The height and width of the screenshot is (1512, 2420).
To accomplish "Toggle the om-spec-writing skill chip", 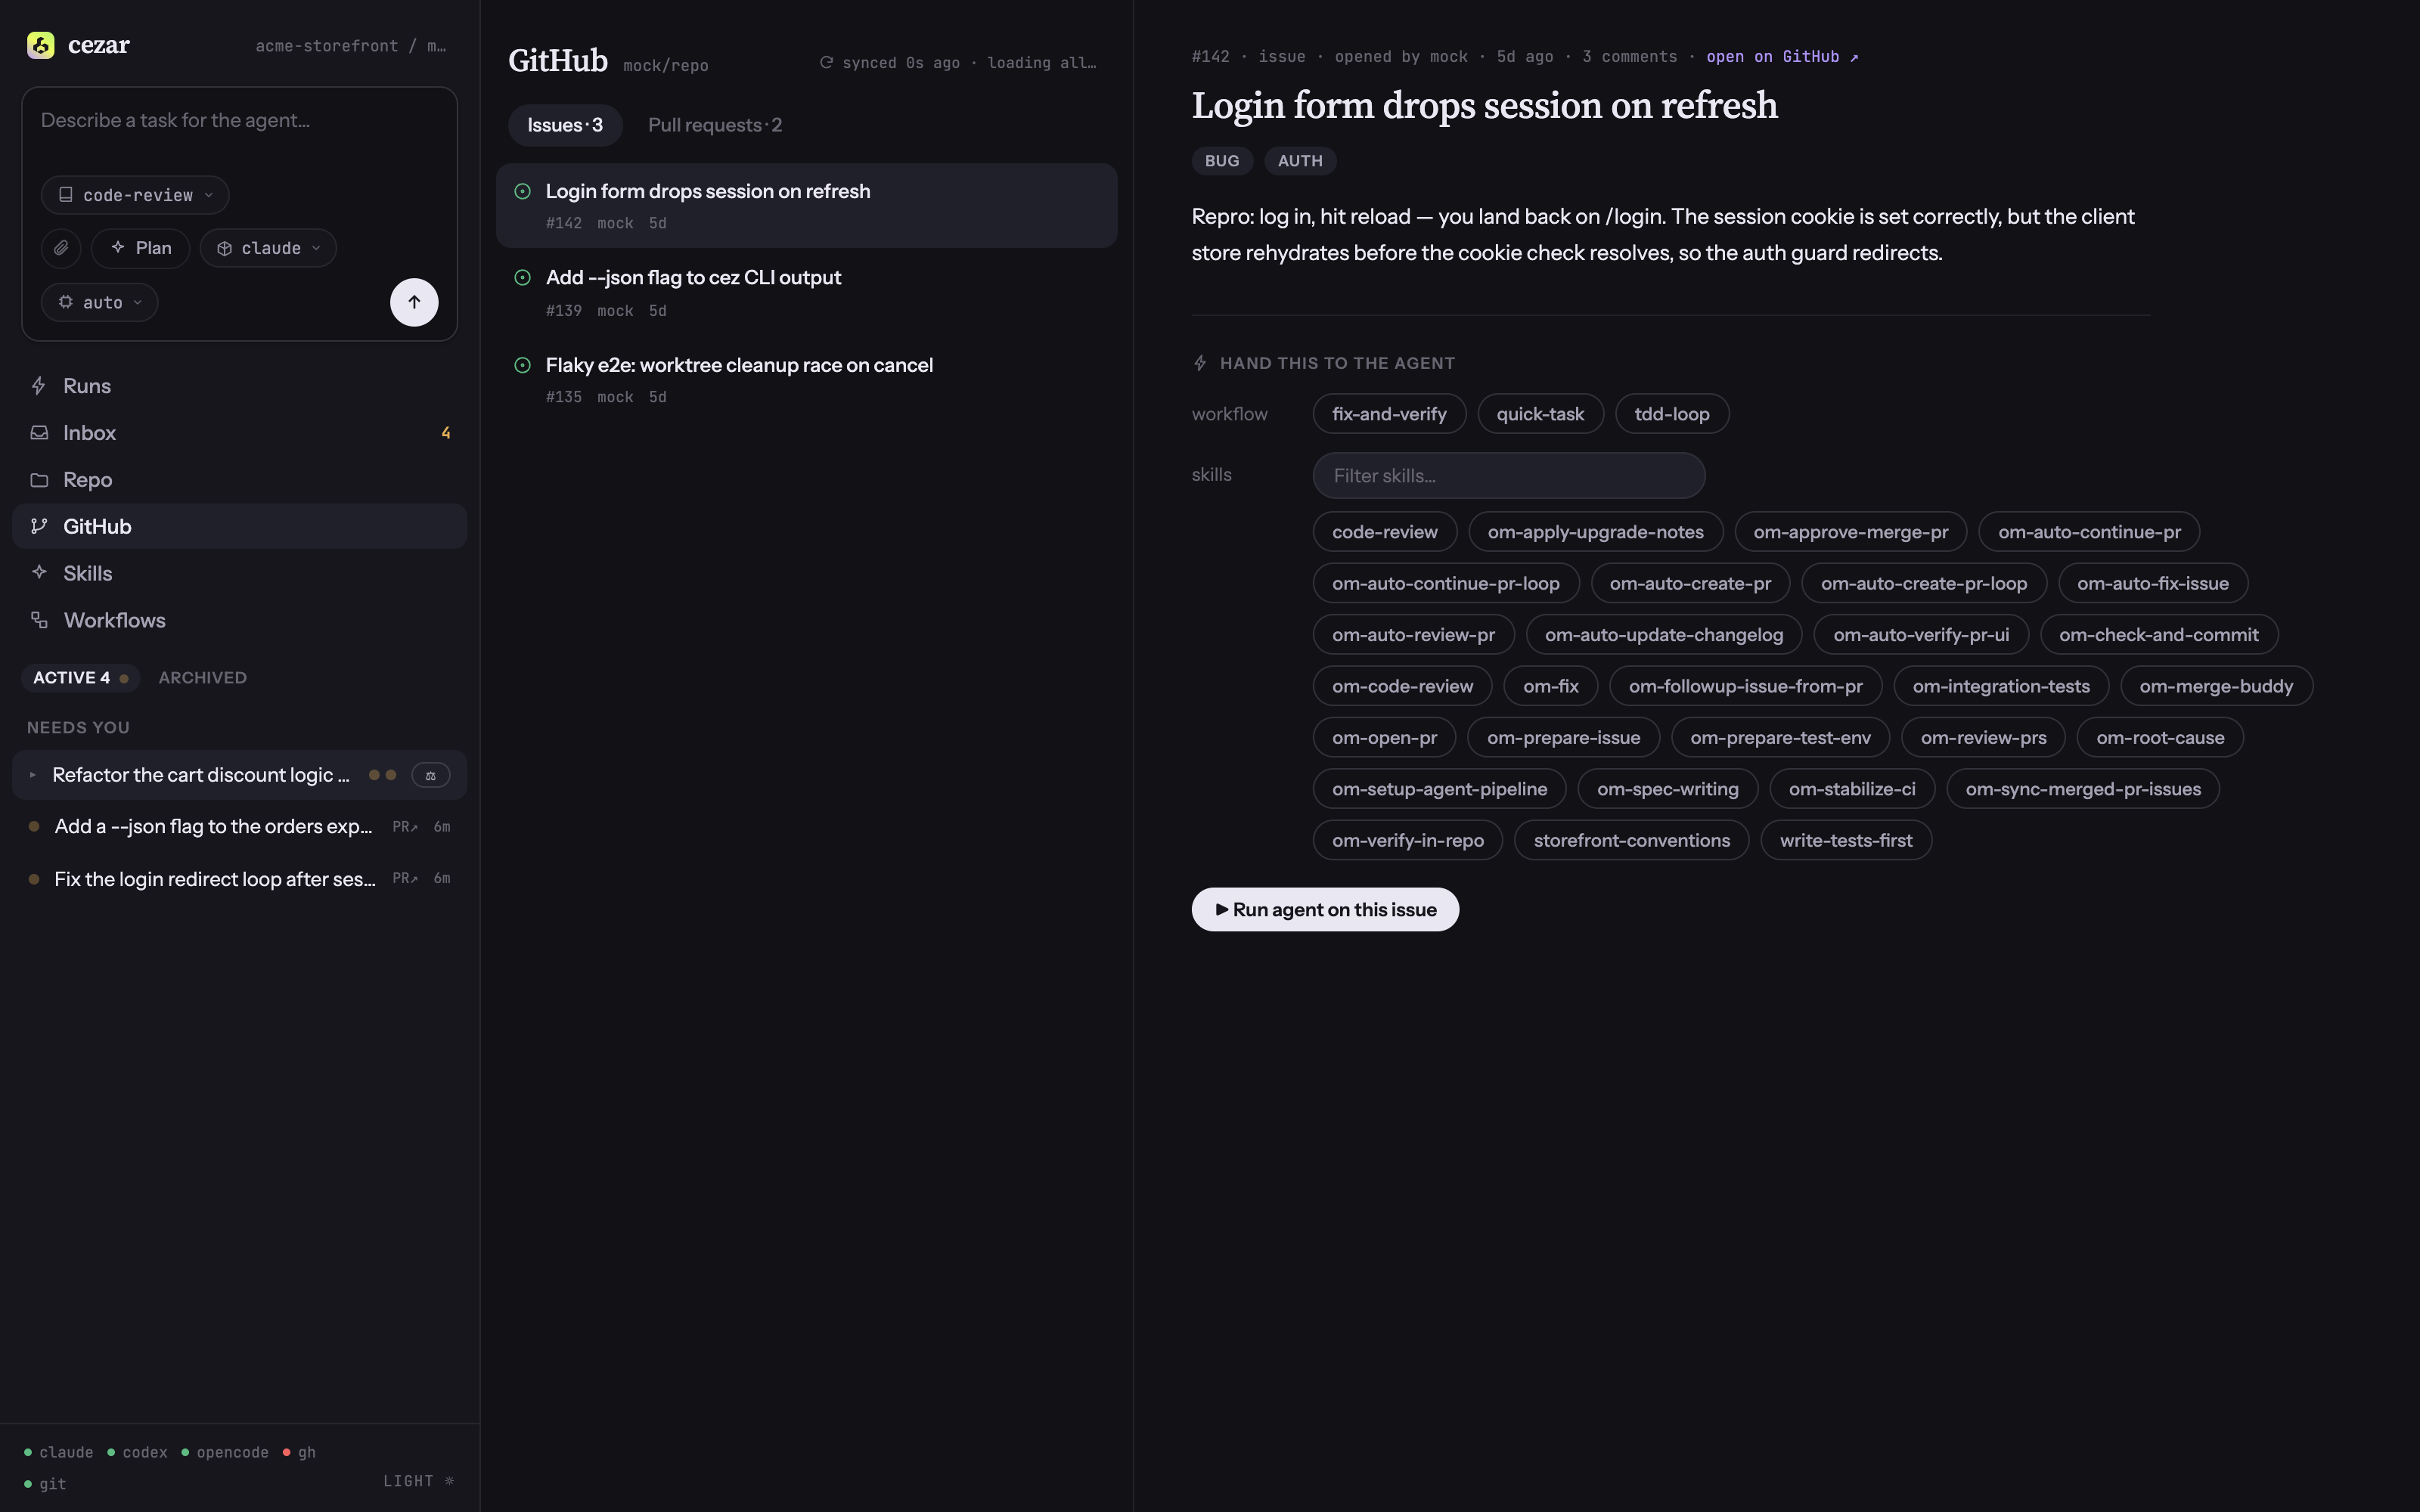I will click(x=1667, y=789).
